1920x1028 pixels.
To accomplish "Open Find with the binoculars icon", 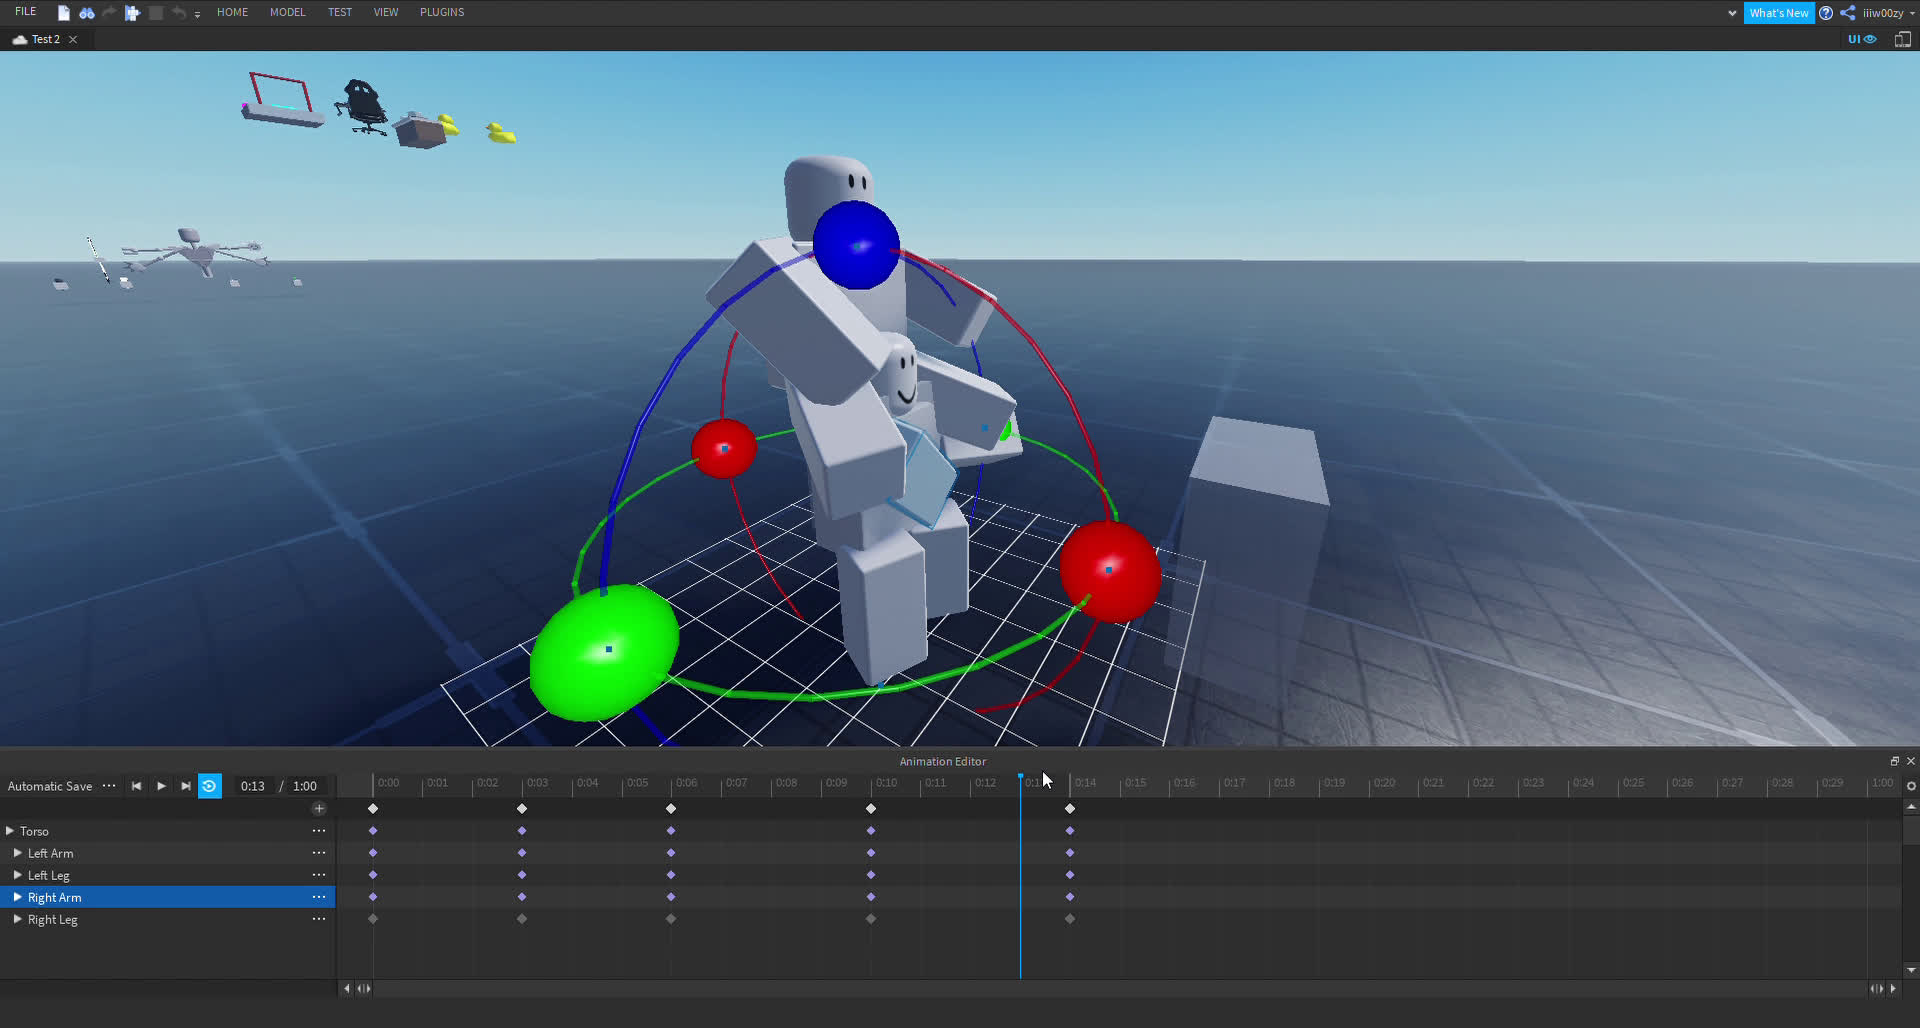I will pos(87,13).
